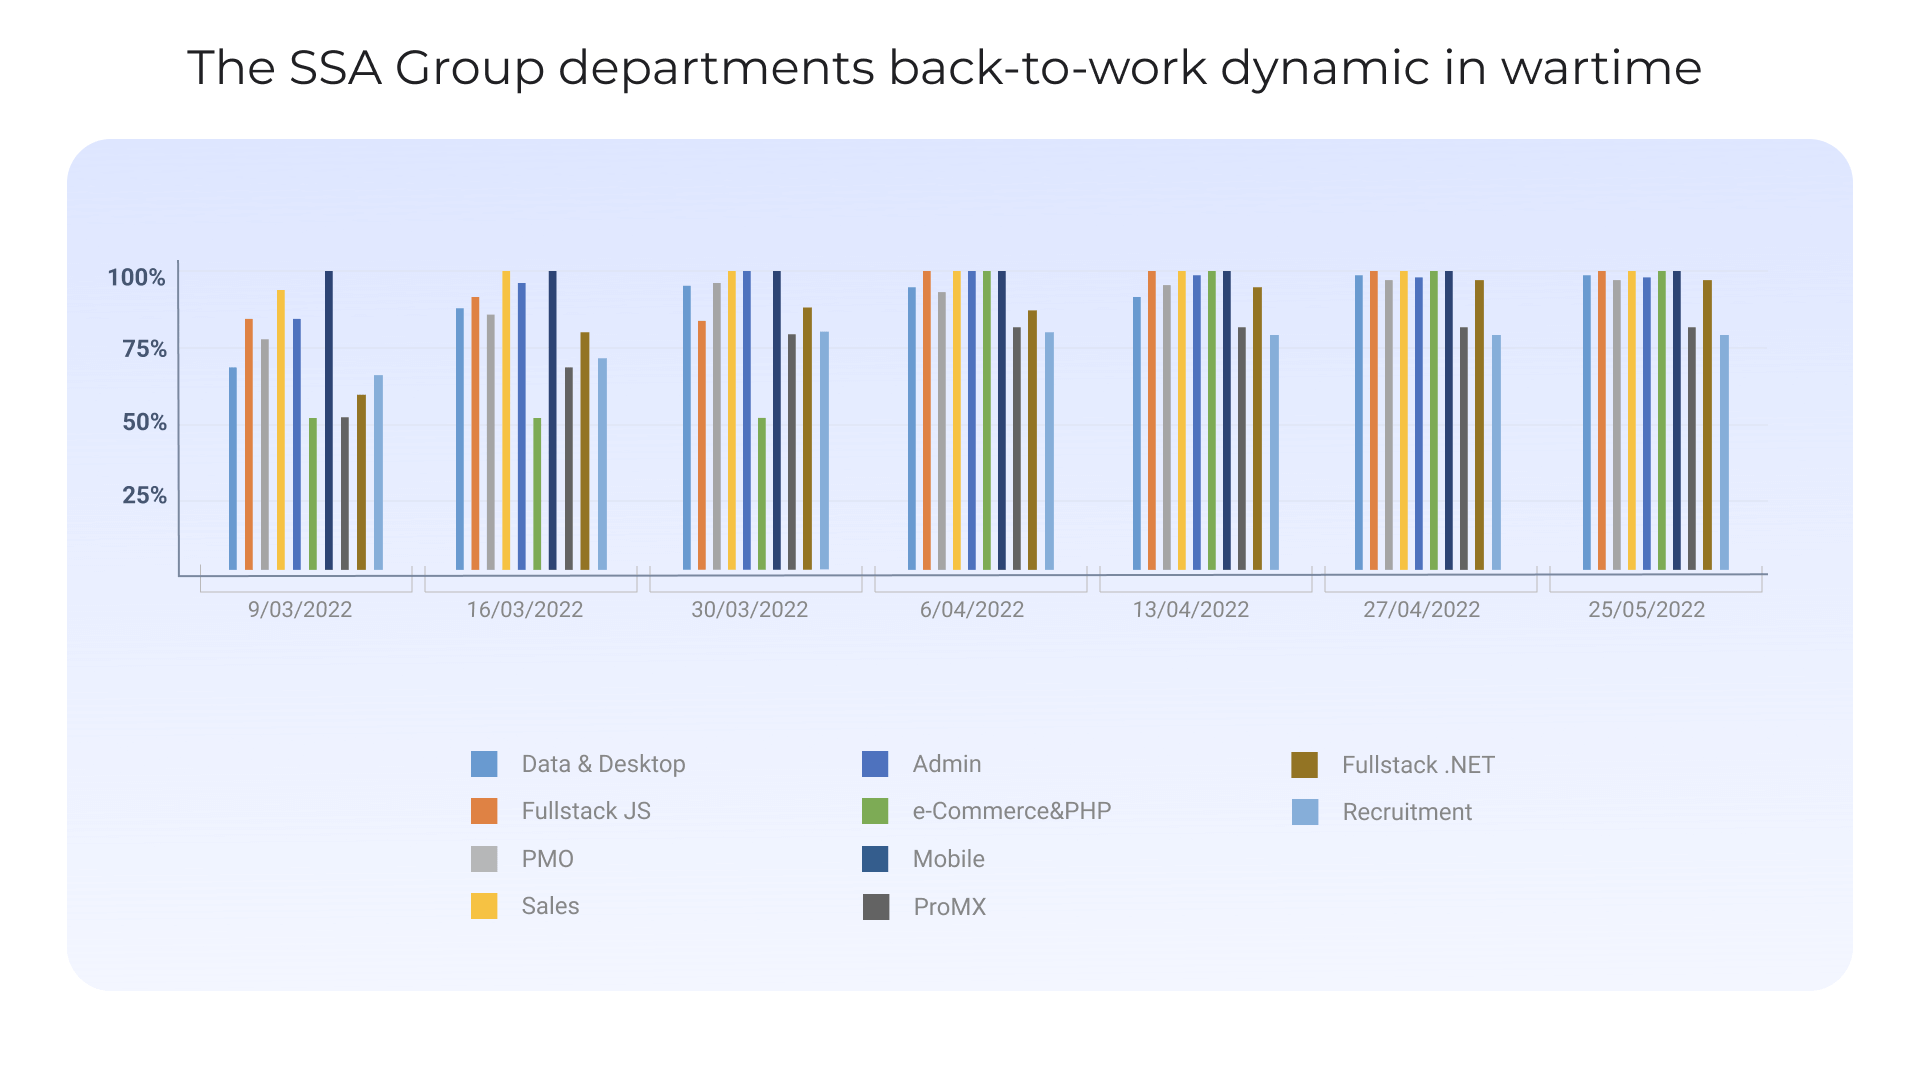Click the green e-Commerce&PHP bar for 30/03/2022

click(x=762, y=494)
